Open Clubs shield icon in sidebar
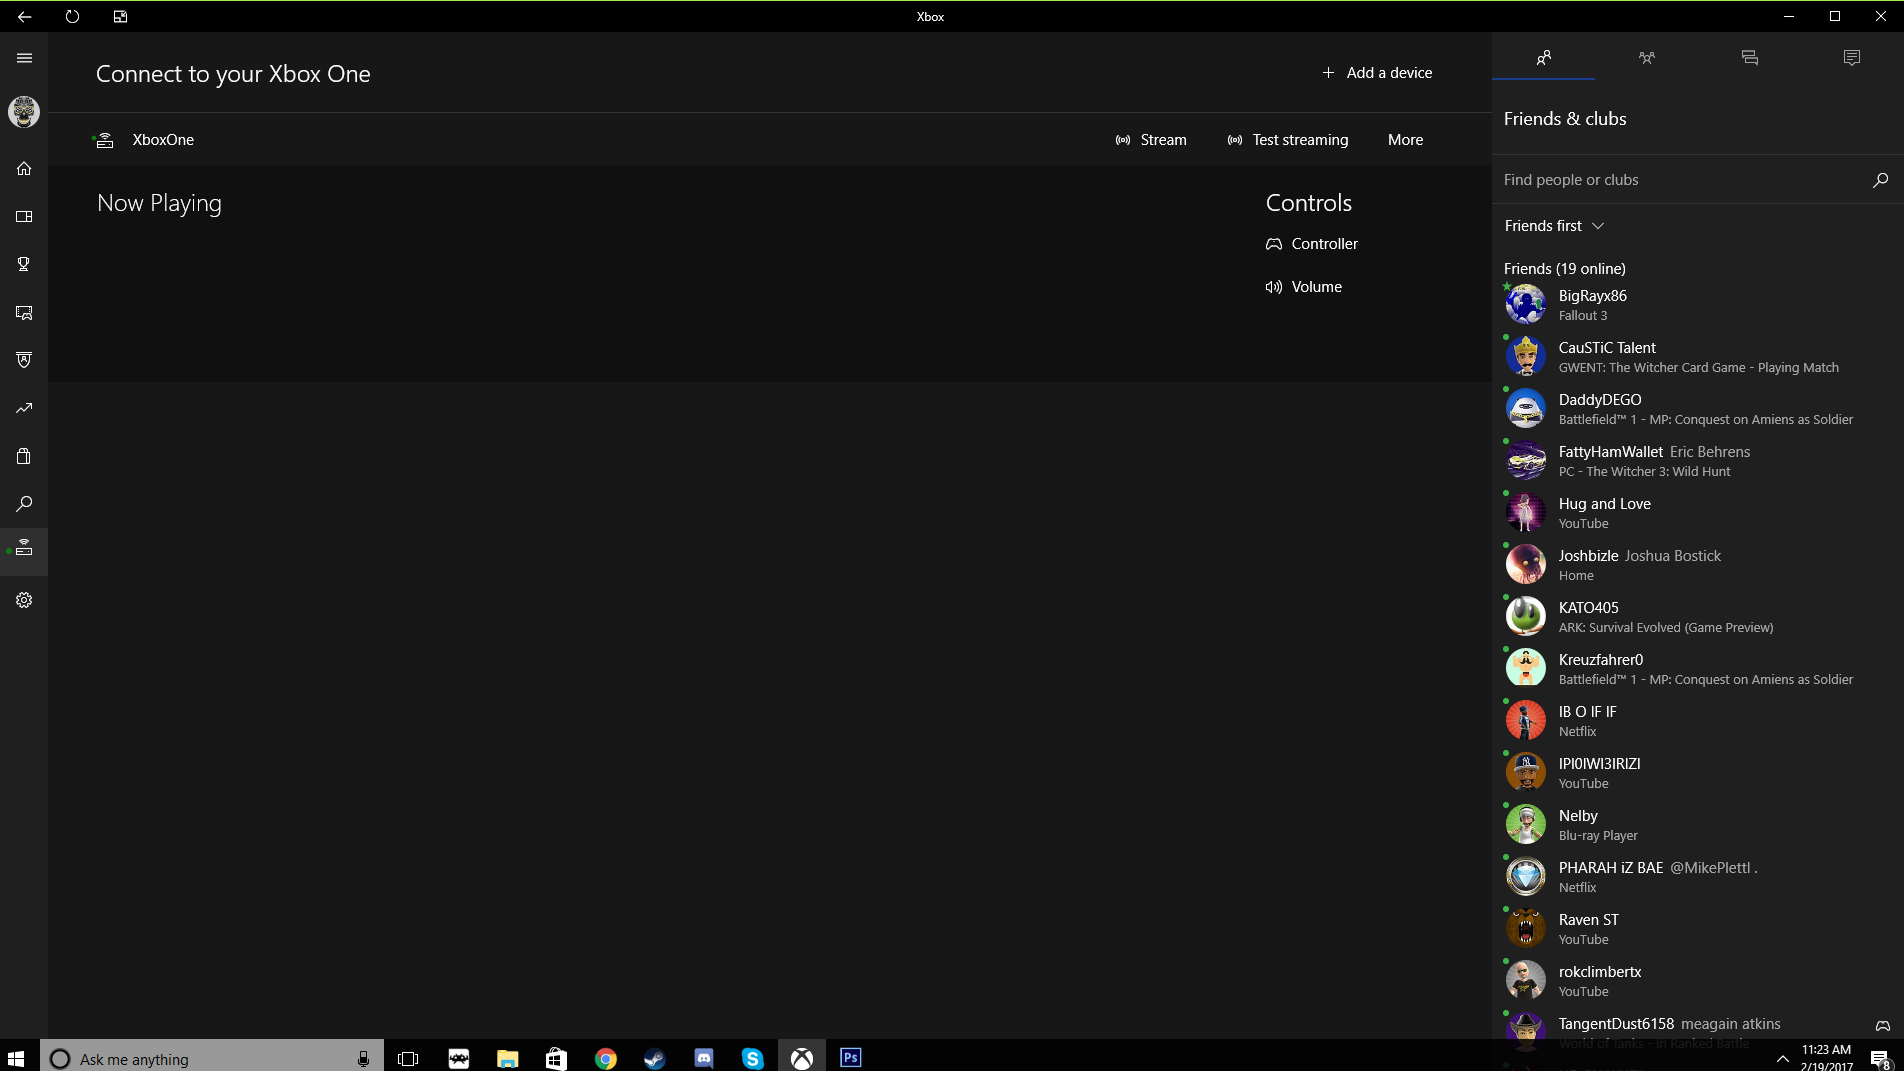 coord(24,360)
